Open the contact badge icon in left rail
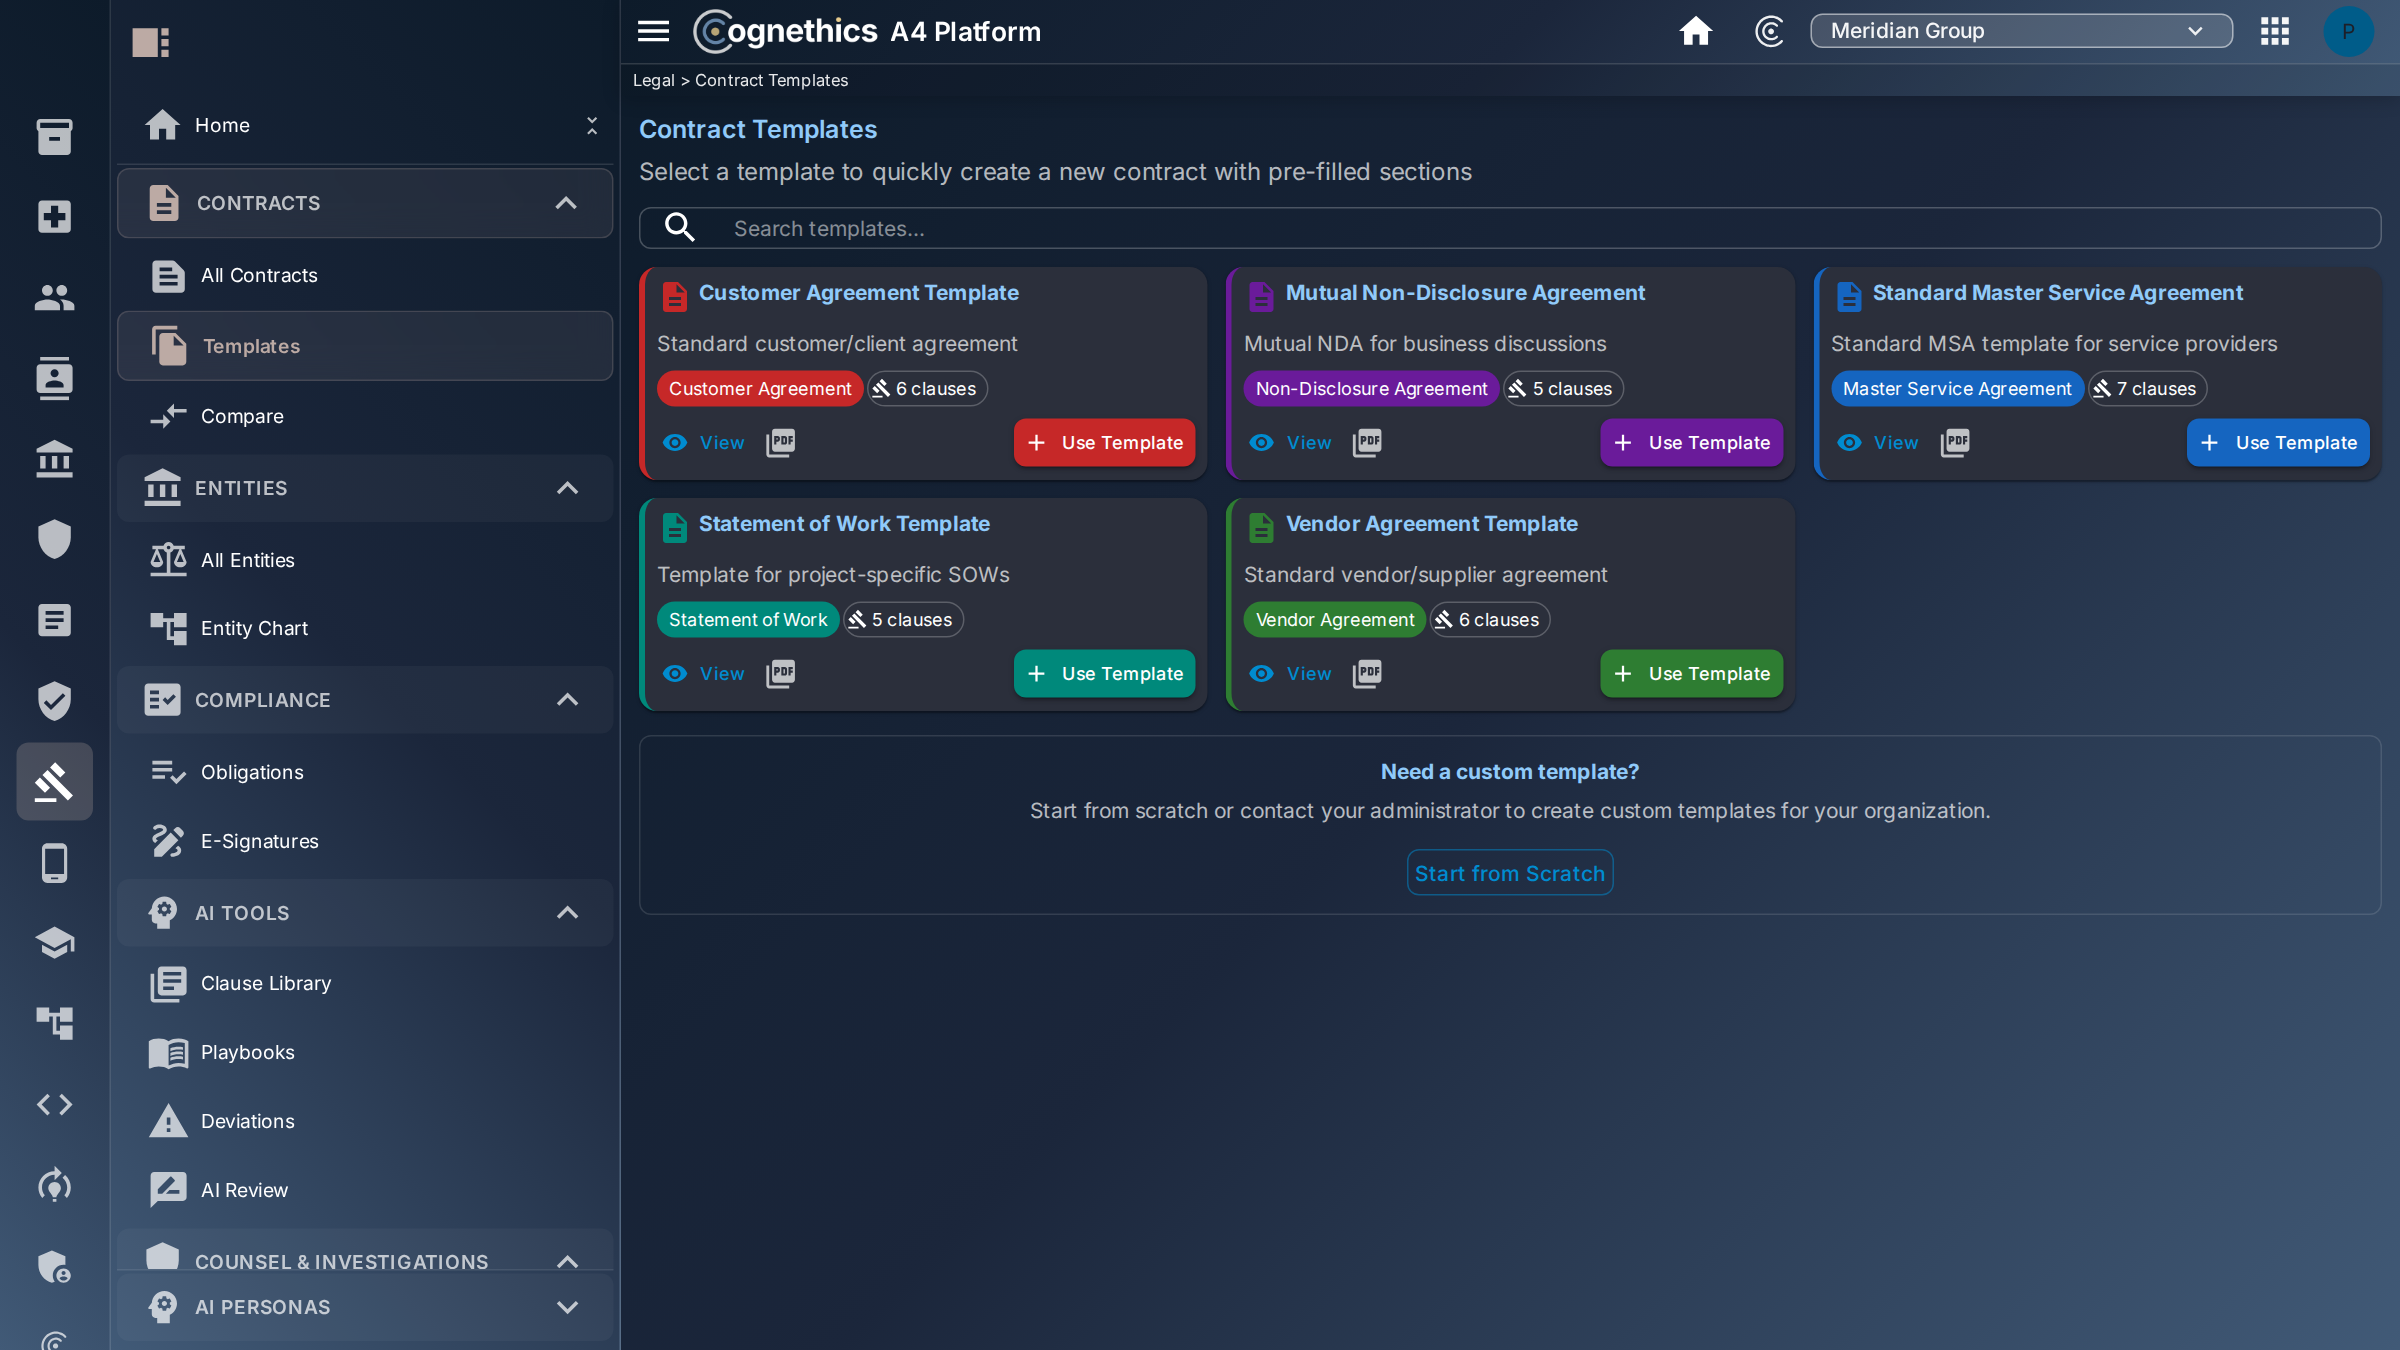This screenshot has height=1350, width=2400. [54, 378]
